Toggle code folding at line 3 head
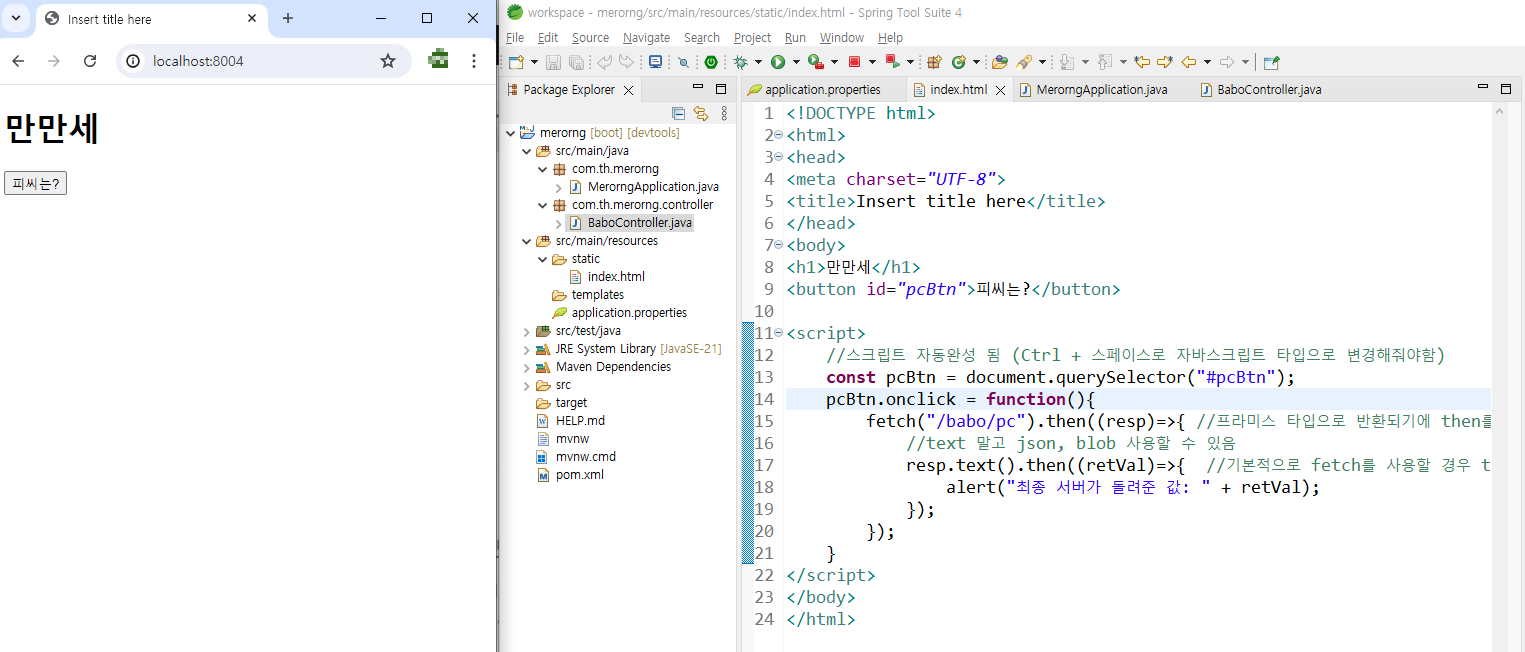Screen dimensions: 1525x652 (x=778, y=157)
